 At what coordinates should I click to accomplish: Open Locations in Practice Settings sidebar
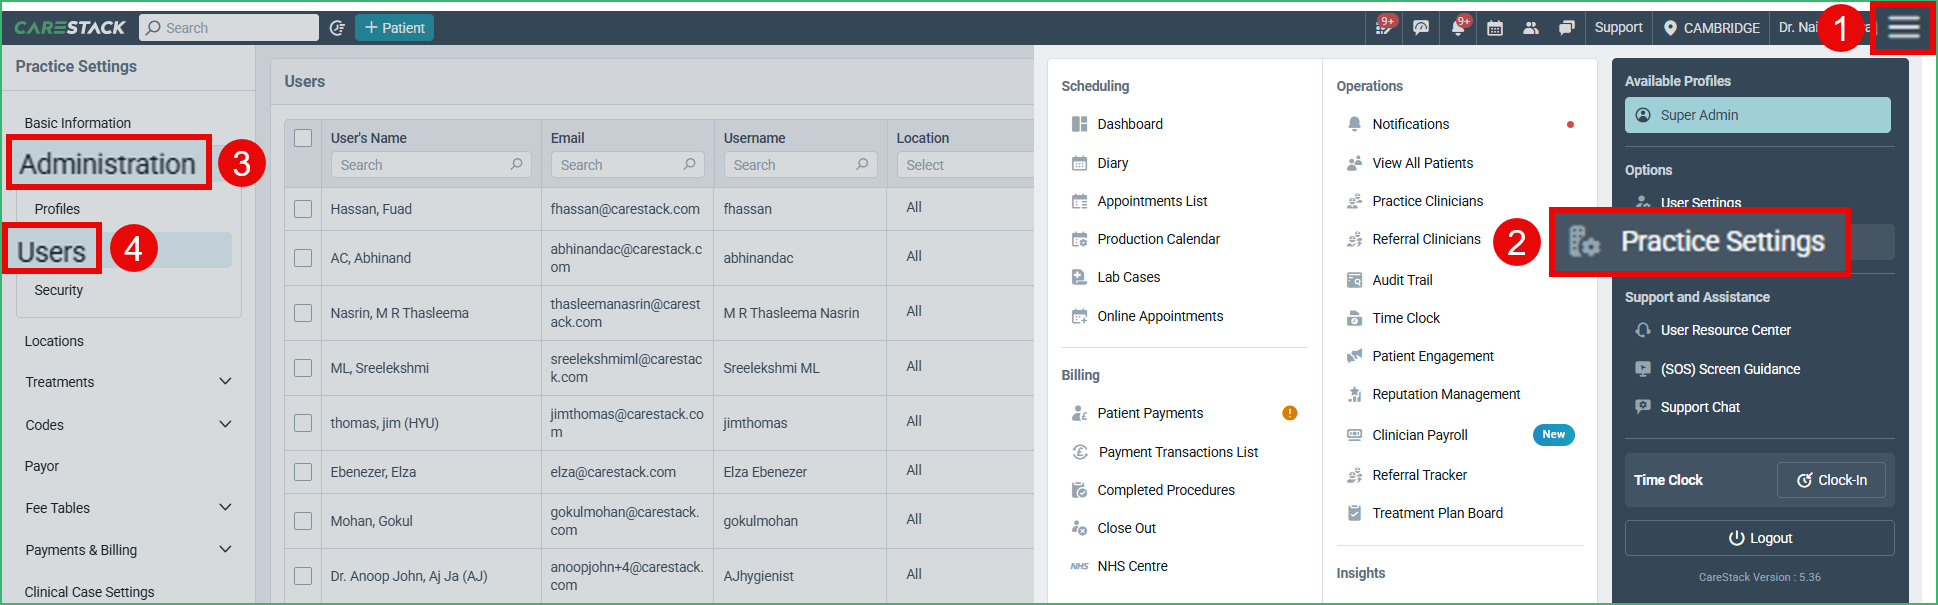(54, 341)
